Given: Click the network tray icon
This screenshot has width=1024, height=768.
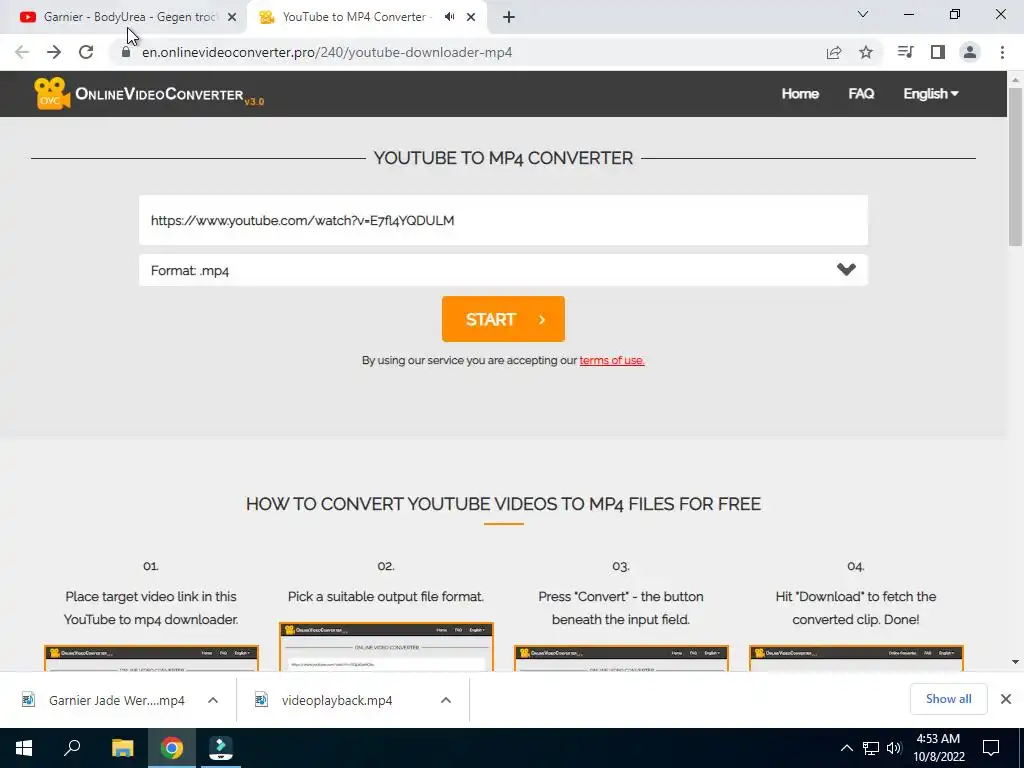Looking at the screenshot, I should (x=871, y=748).
